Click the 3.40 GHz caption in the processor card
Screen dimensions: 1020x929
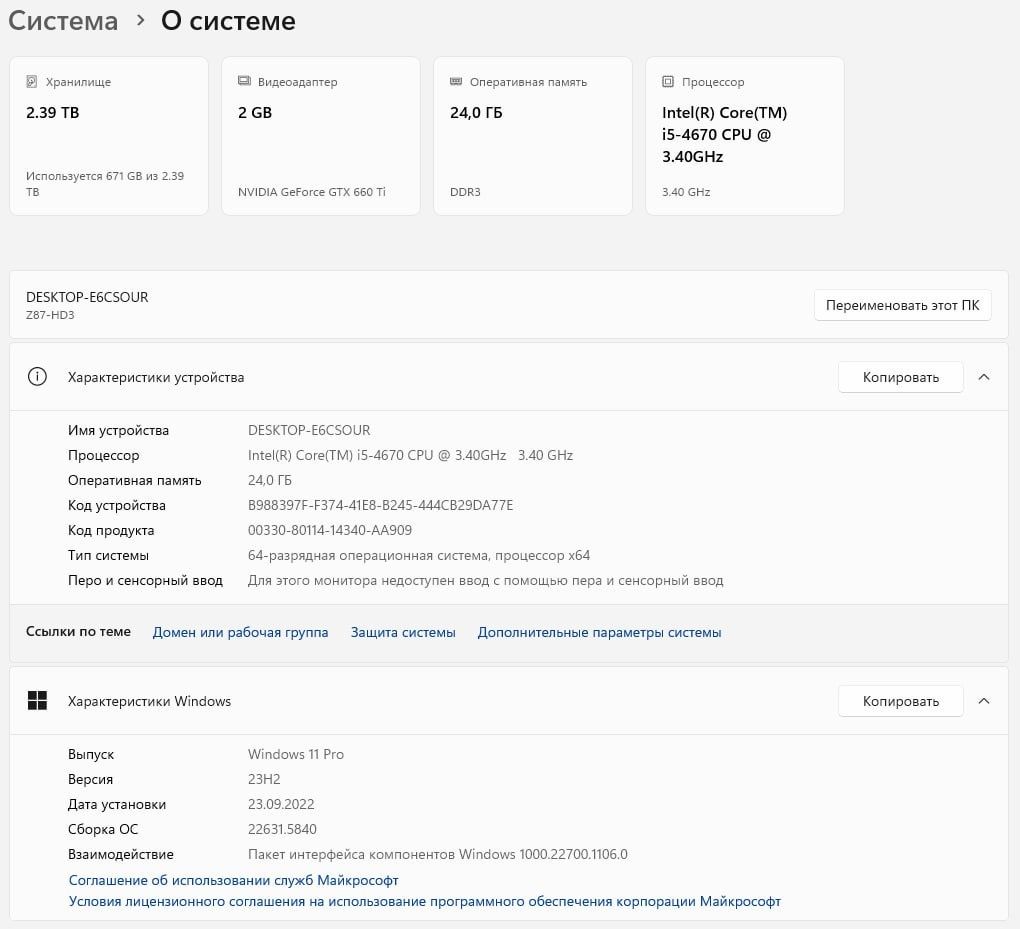click(686, 192)
